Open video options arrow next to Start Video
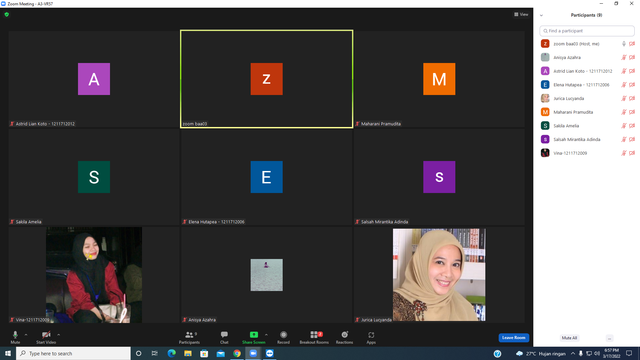The image size is (640, 360). click(x=58, y=335)
